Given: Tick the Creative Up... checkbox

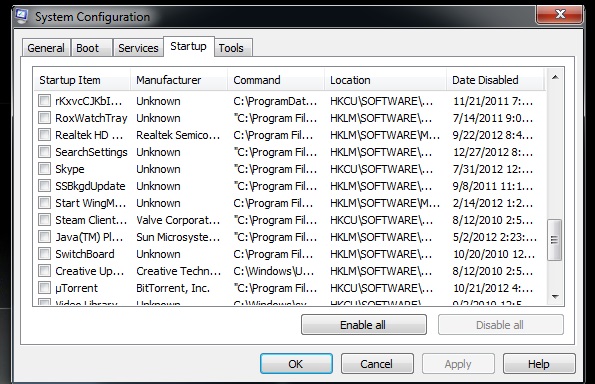Looking at the screenshot, I should [44, 271].
